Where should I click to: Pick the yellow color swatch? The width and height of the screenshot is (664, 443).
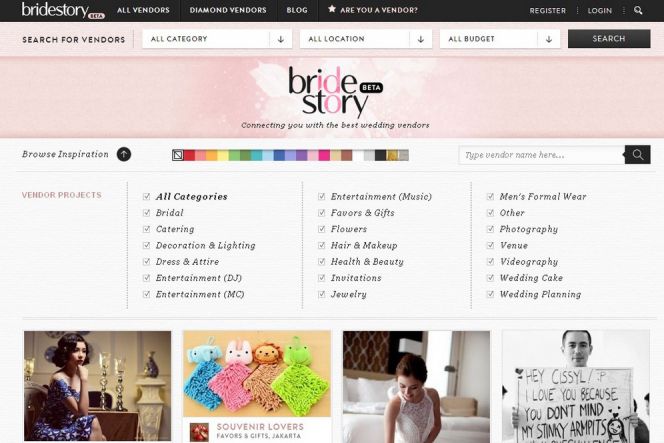coord(223,155)
